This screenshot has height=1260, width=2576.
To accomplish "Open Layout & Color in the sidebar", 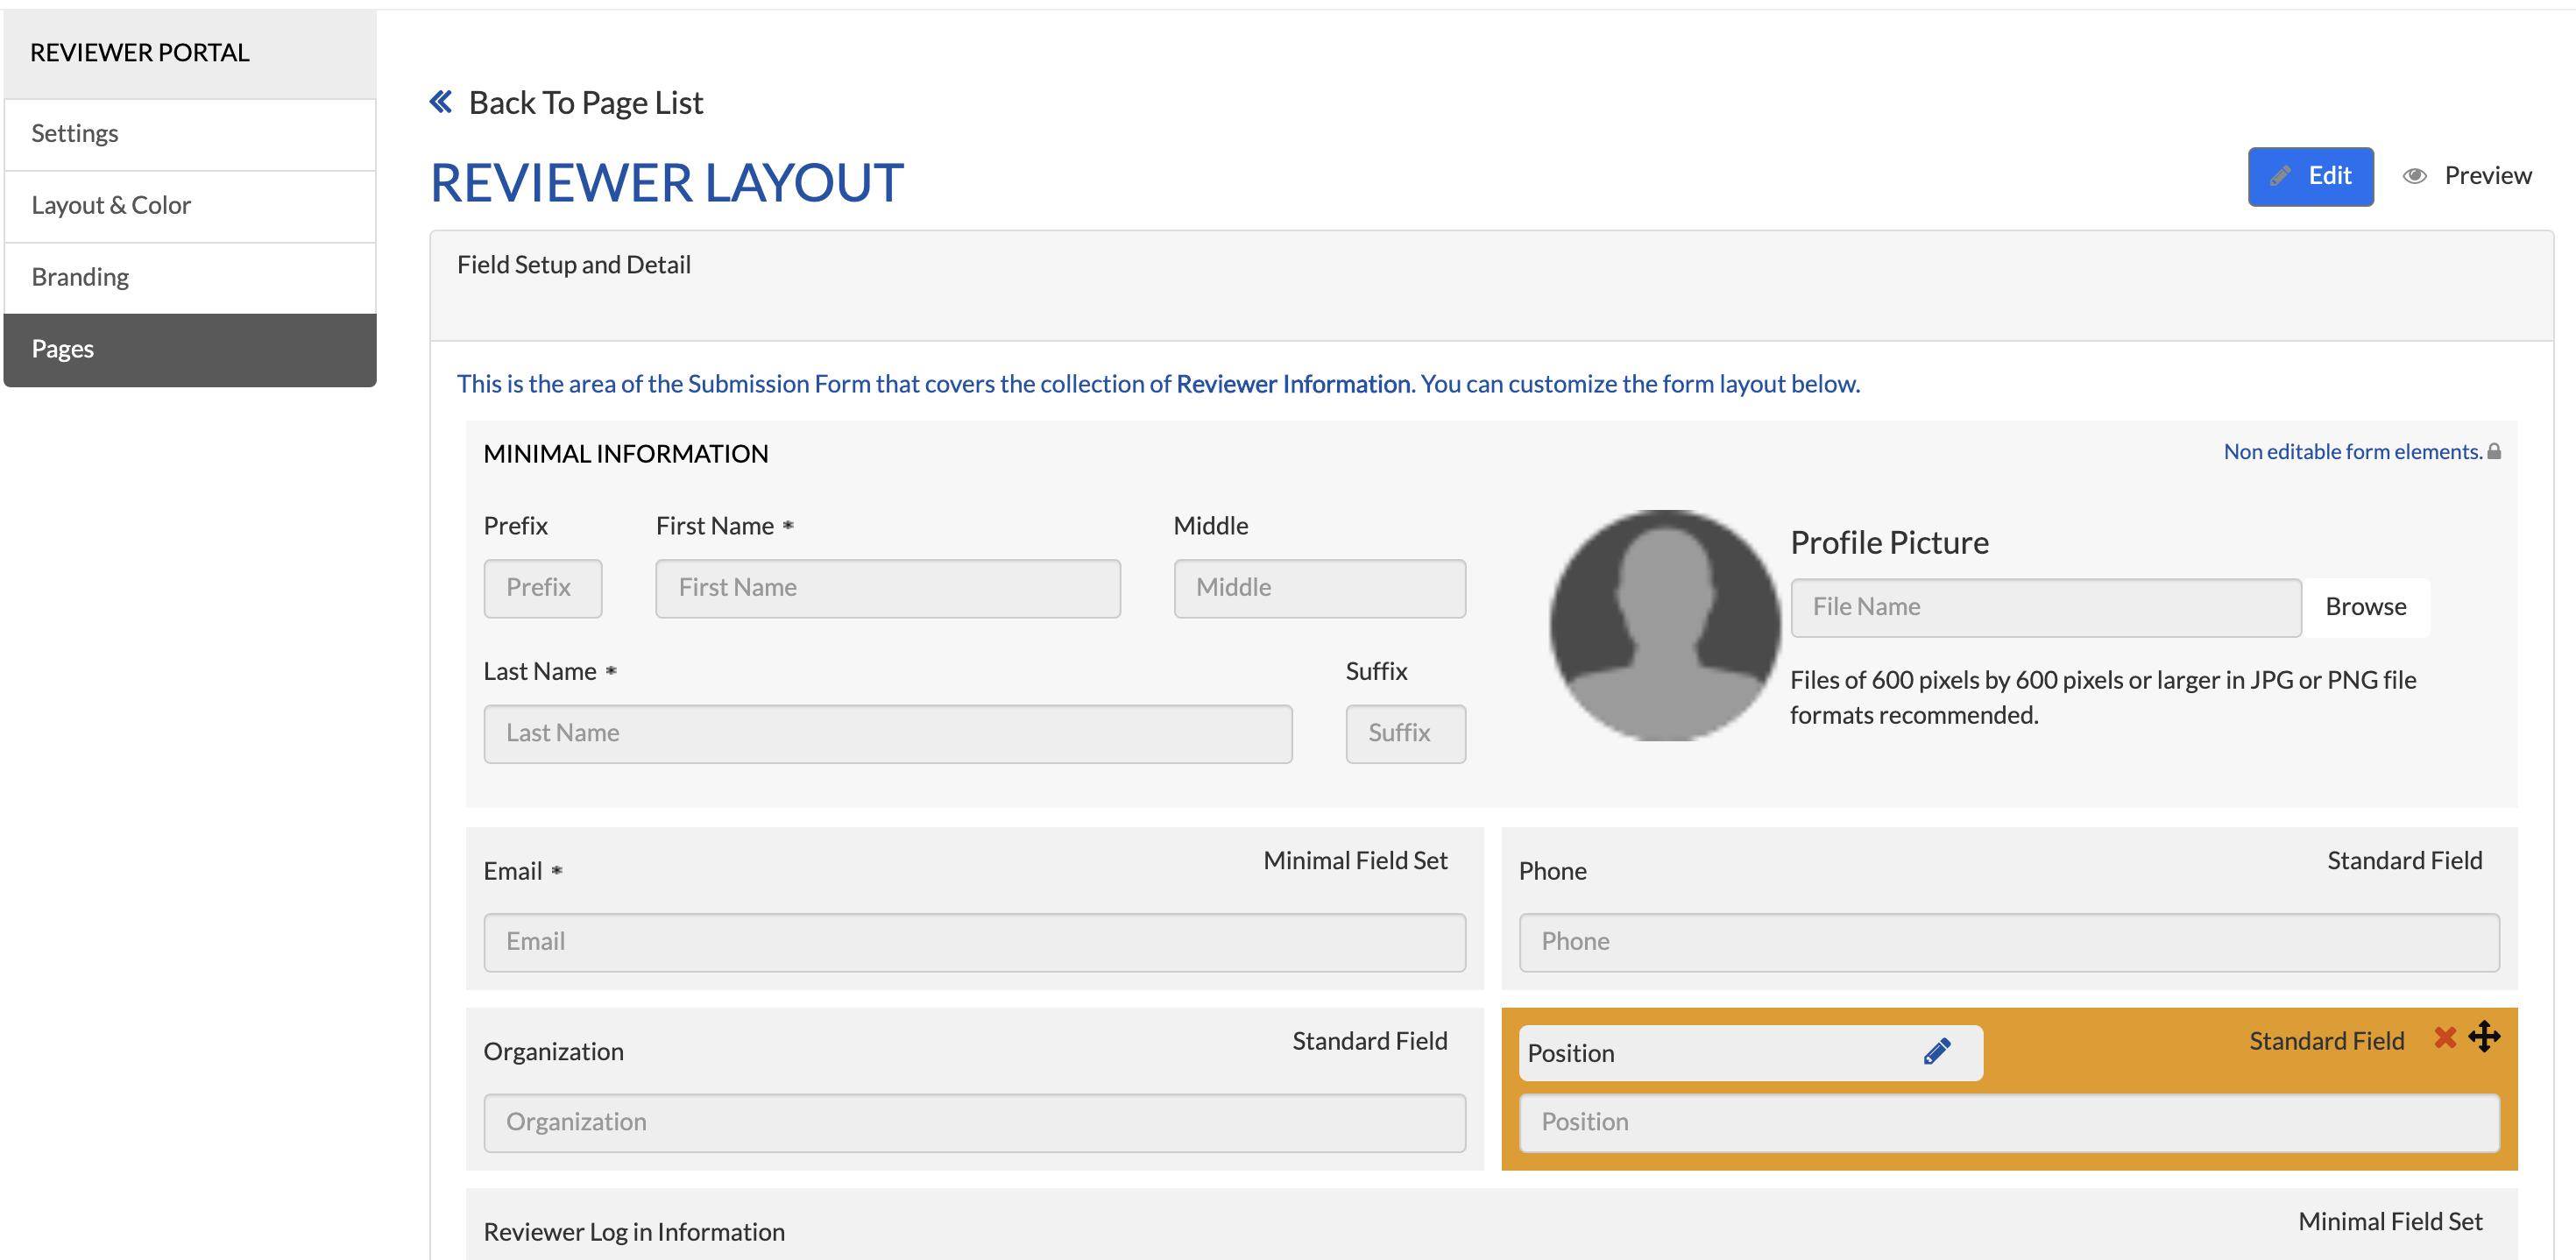I will tap(190, 206).
